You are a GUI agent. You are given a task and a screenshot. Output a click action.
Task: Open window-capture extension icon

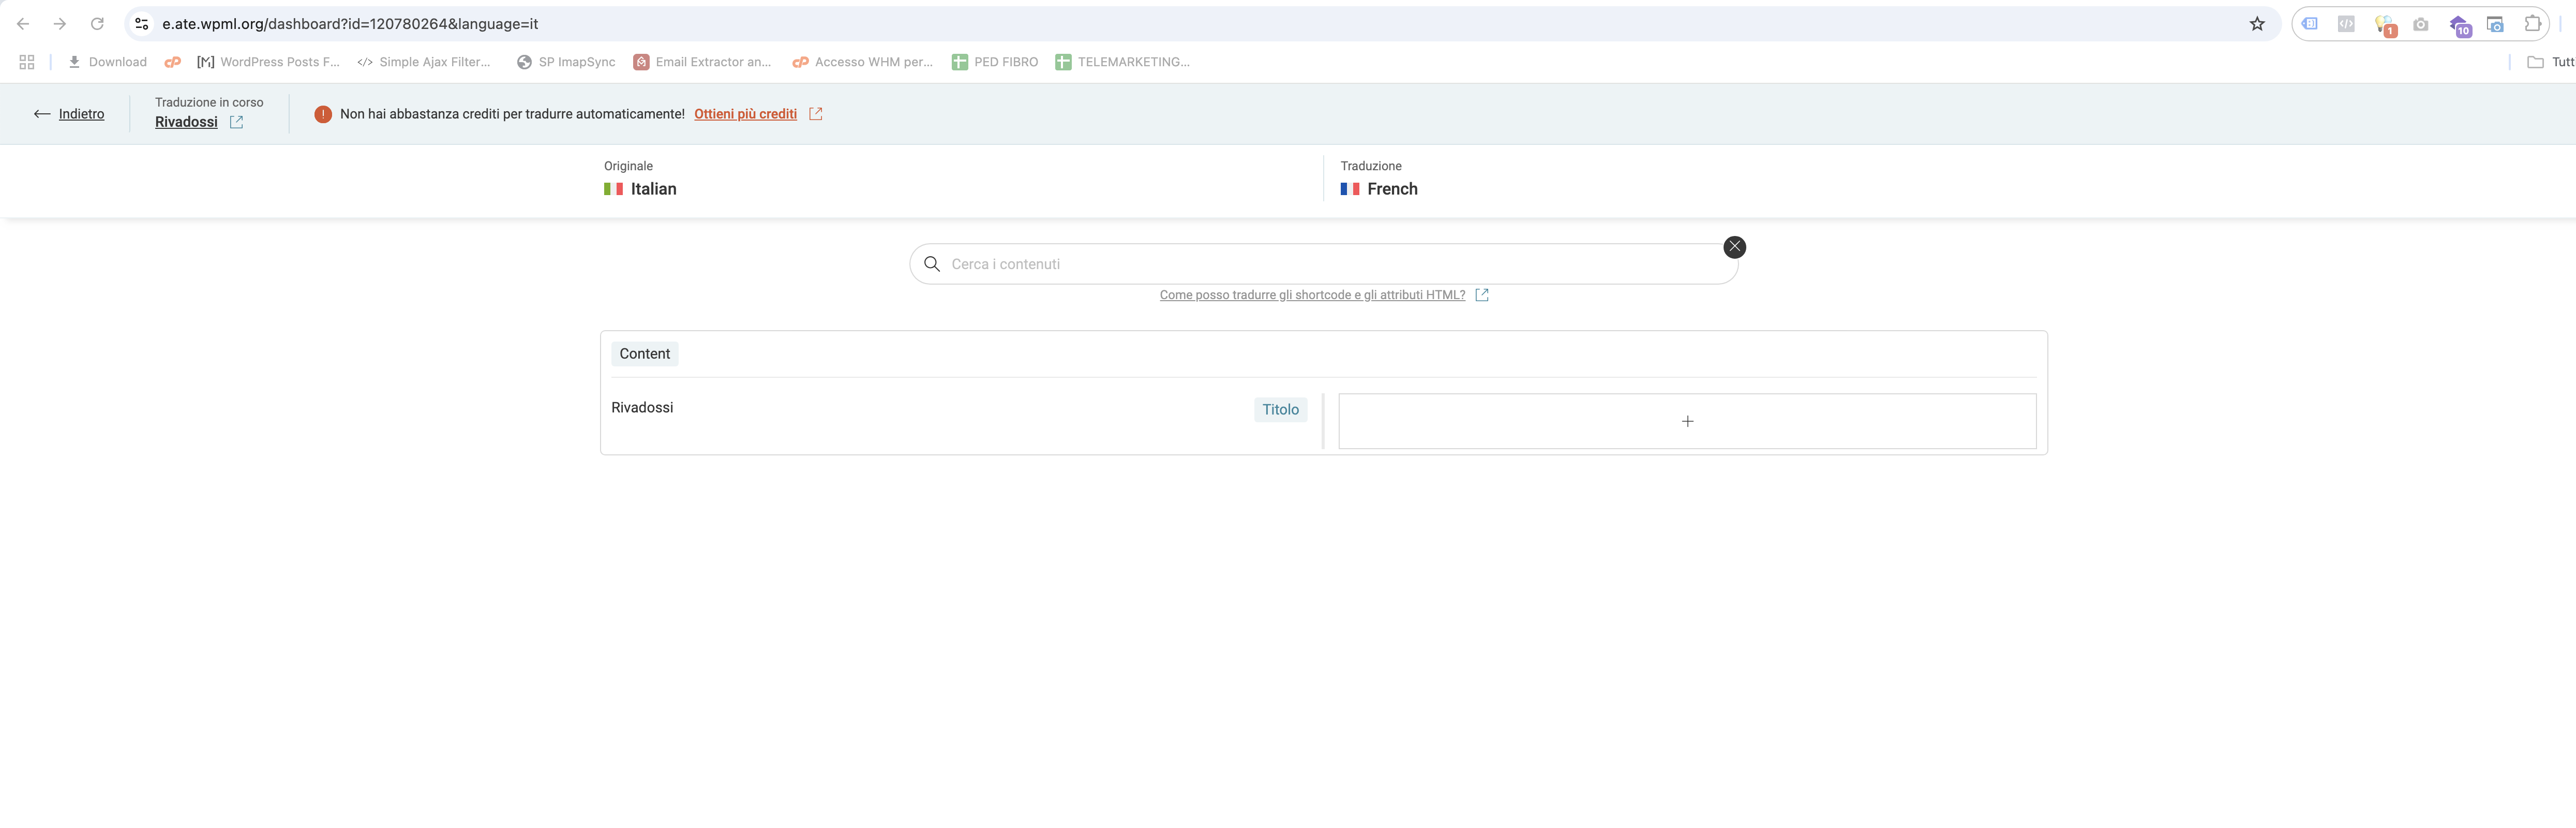click(x=2495, y=24)
